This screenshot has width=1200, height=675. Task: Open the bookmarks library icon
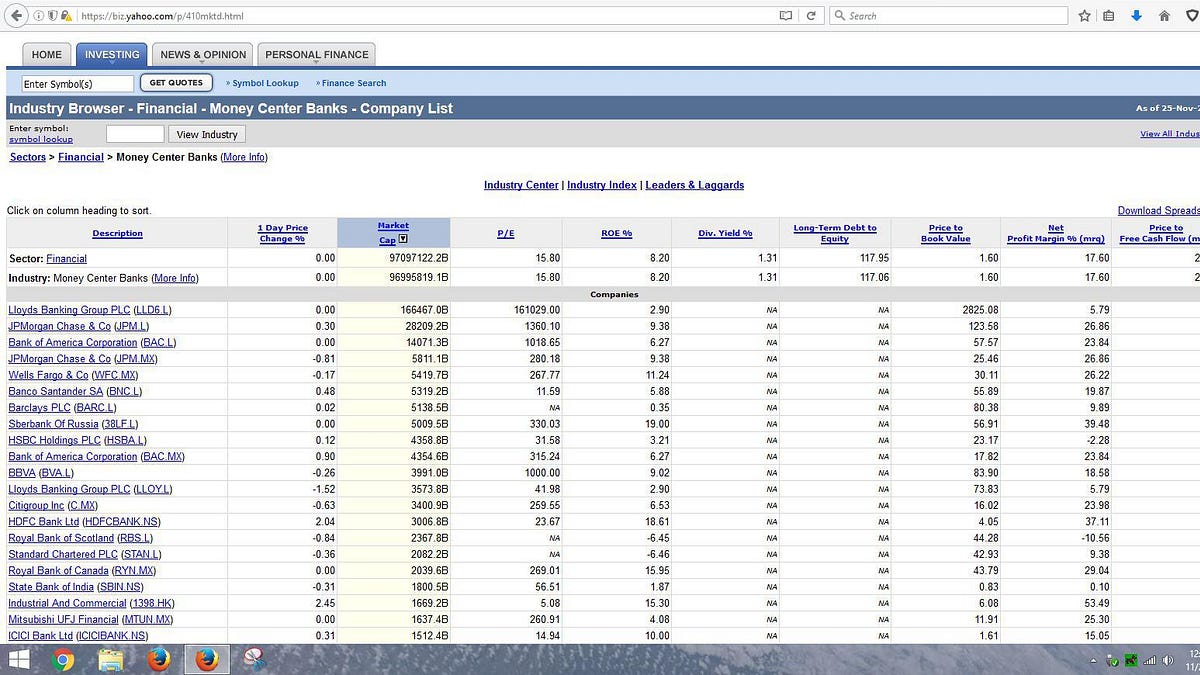(x=1109, y=16)
